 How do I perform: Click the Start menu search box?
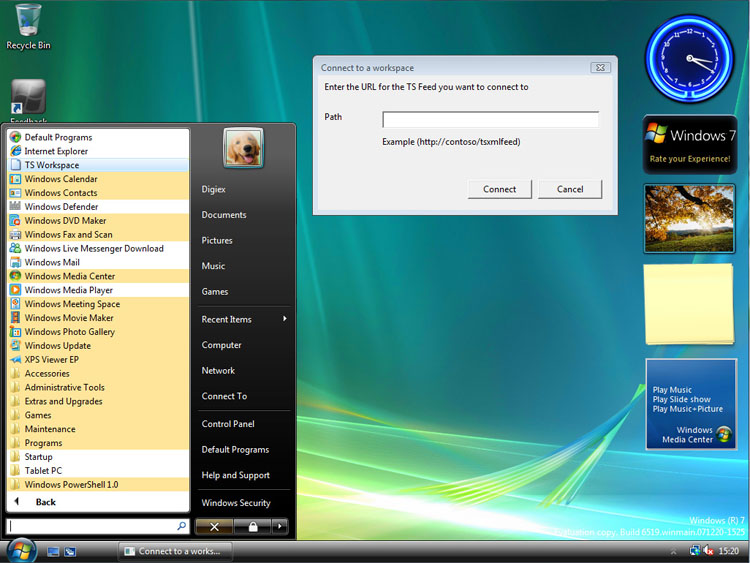click(98, 526)
